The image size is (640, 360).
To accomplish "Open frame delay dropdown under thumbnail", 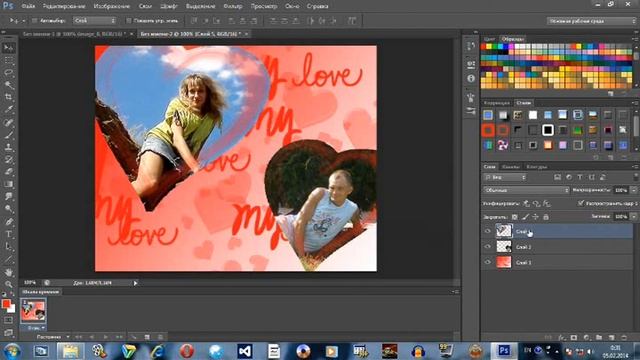I will (43, 328).
